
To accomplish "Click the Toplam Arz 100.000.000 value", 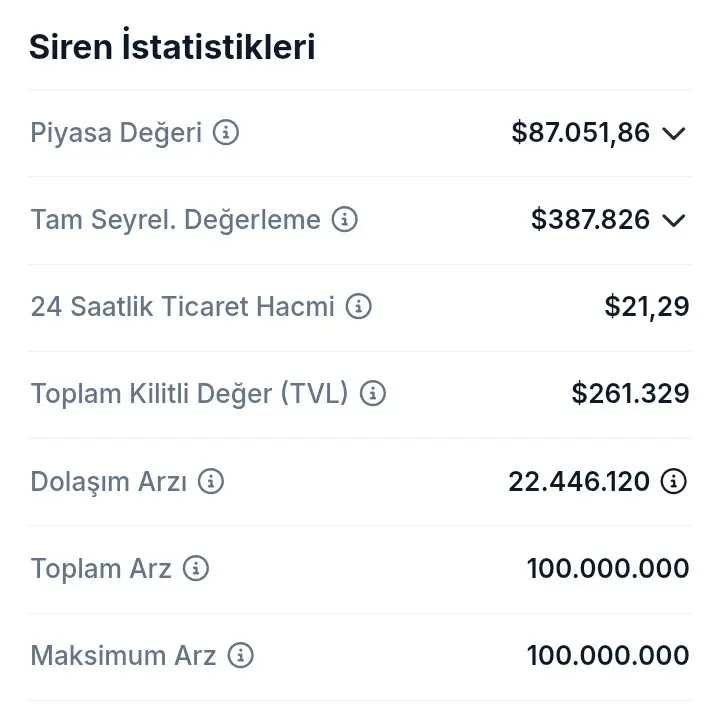I will click(608, 568).
